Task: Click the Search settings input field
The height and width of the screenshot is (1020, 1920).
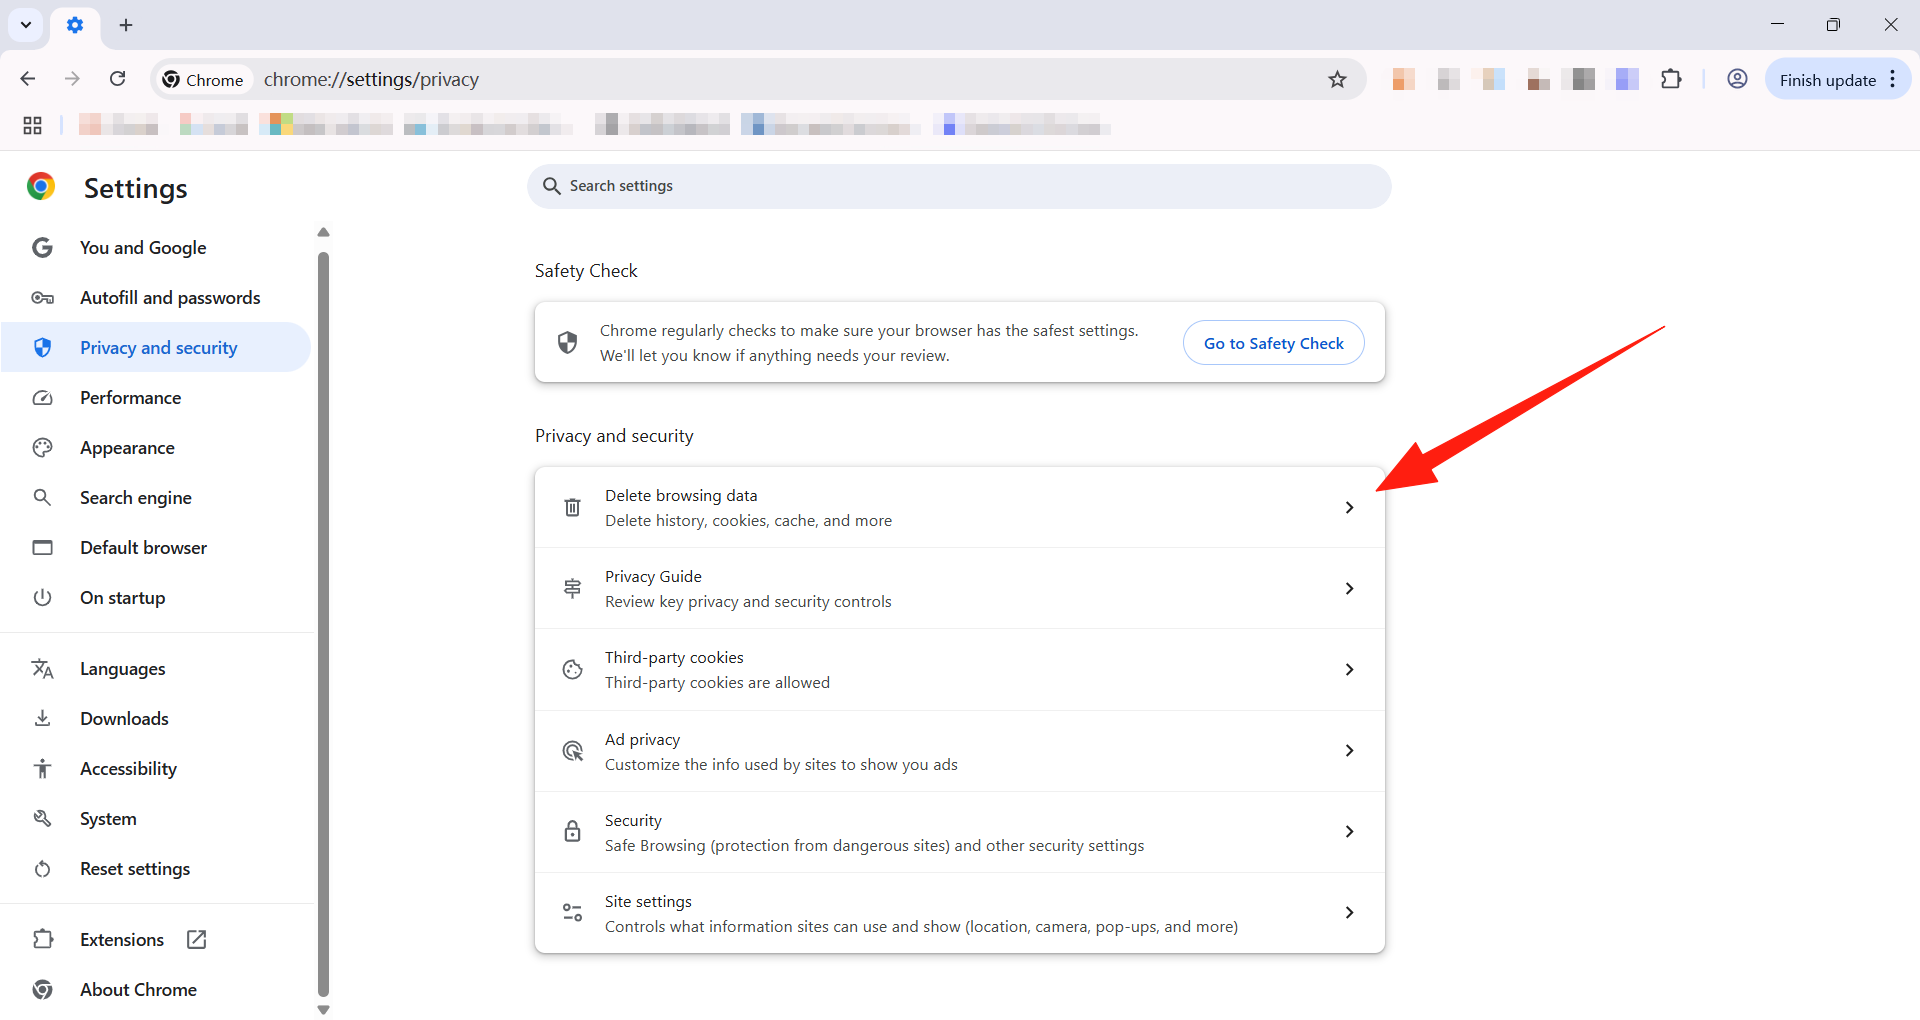Action: tap(960, 186)
